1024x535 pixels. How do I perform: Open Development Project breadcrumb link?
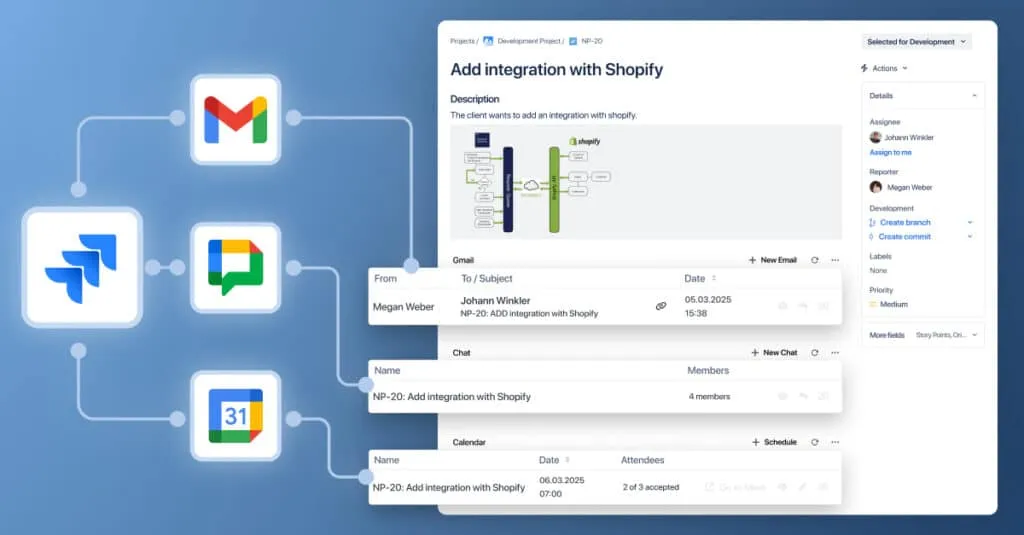tap(529, 41)
